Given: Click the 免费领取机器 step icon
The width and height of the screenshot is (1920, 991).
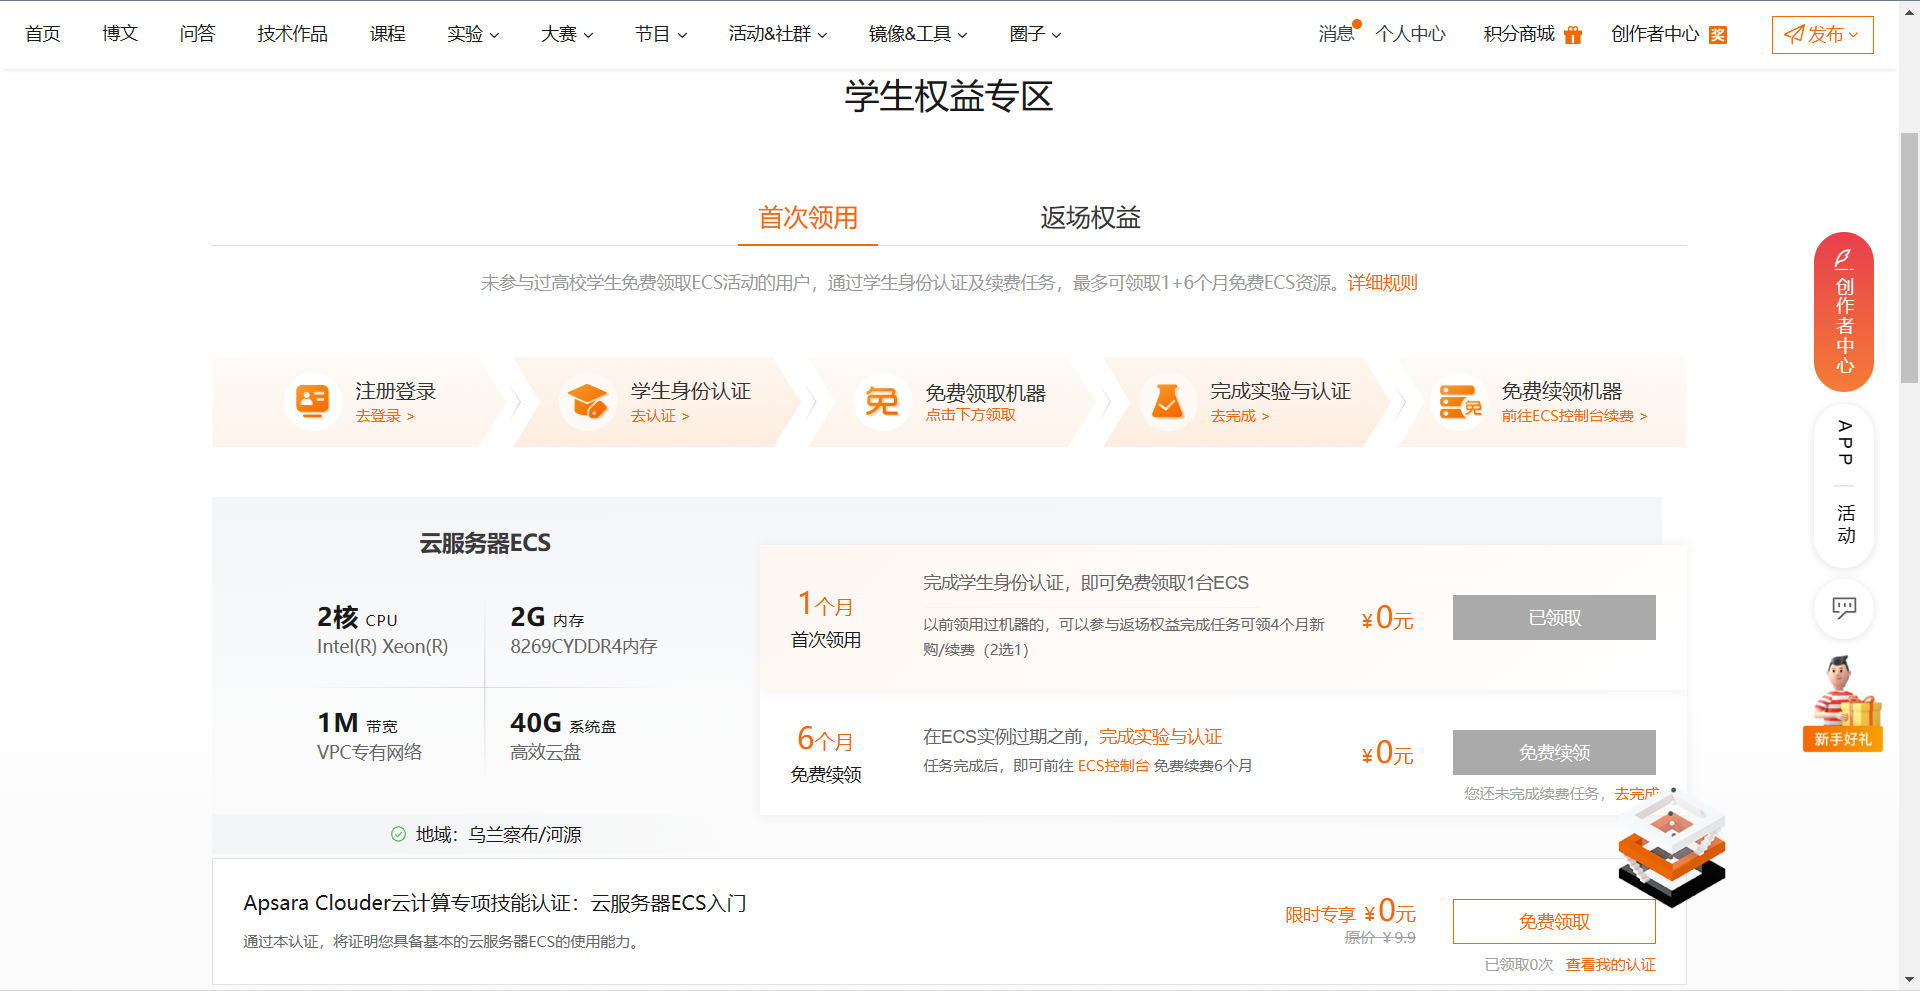Looking at the screenshot, I should click(x=882, y=402).
